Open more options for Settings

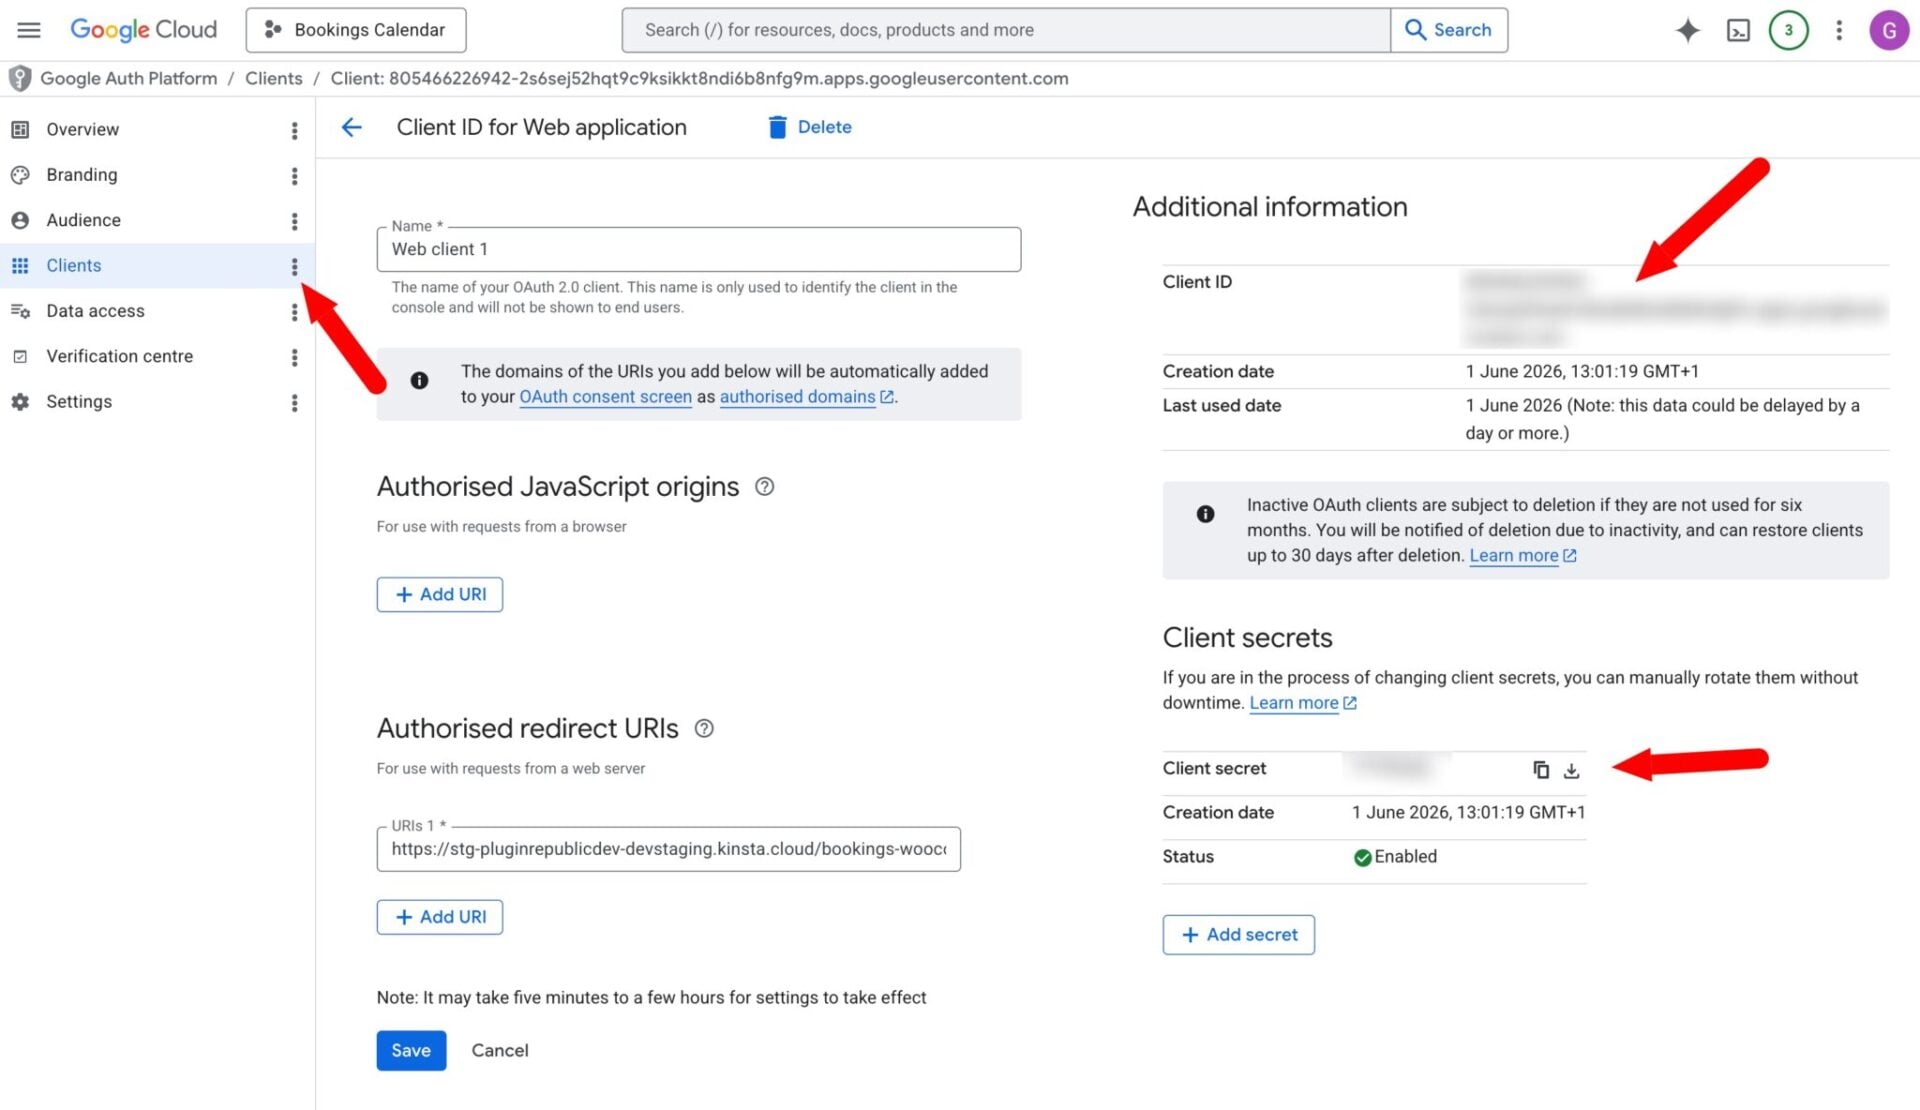tap(294, 403)
